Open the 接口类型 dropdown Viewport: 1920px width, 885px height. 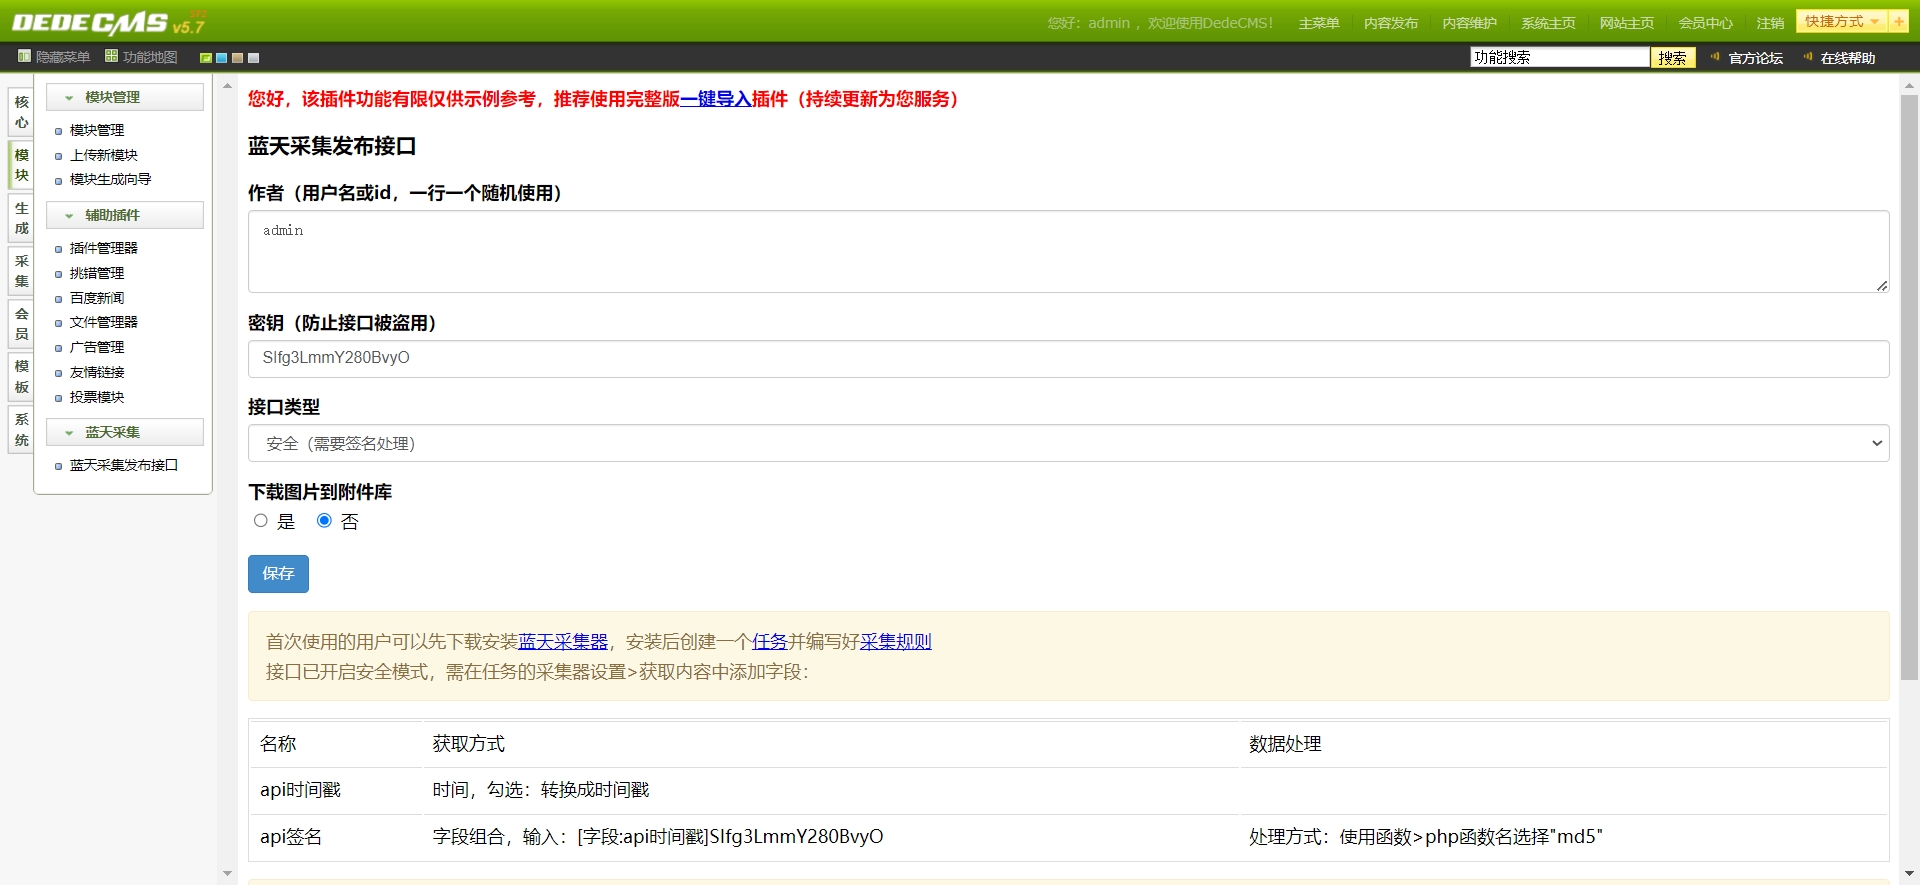pos(1067,443)
